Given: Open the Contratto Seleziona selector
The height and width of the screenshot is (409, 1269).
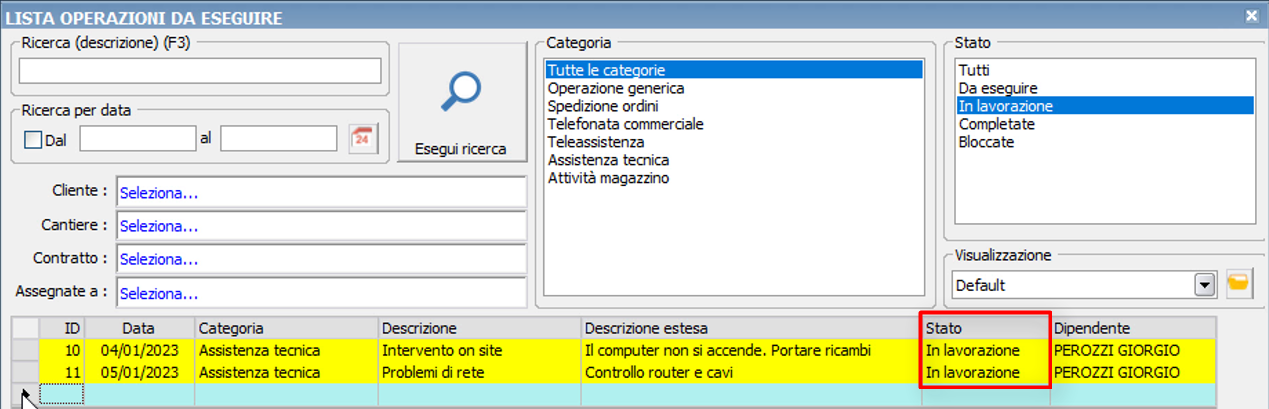Looking at the screenshot, I should click(321, 259).
